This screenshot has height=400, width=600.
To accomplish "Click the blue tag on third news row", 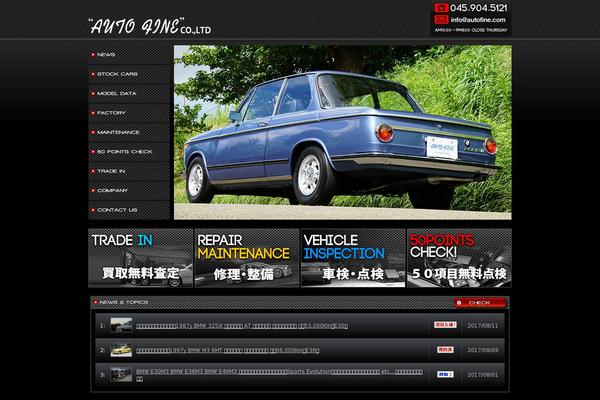I will tap(445, 374).
